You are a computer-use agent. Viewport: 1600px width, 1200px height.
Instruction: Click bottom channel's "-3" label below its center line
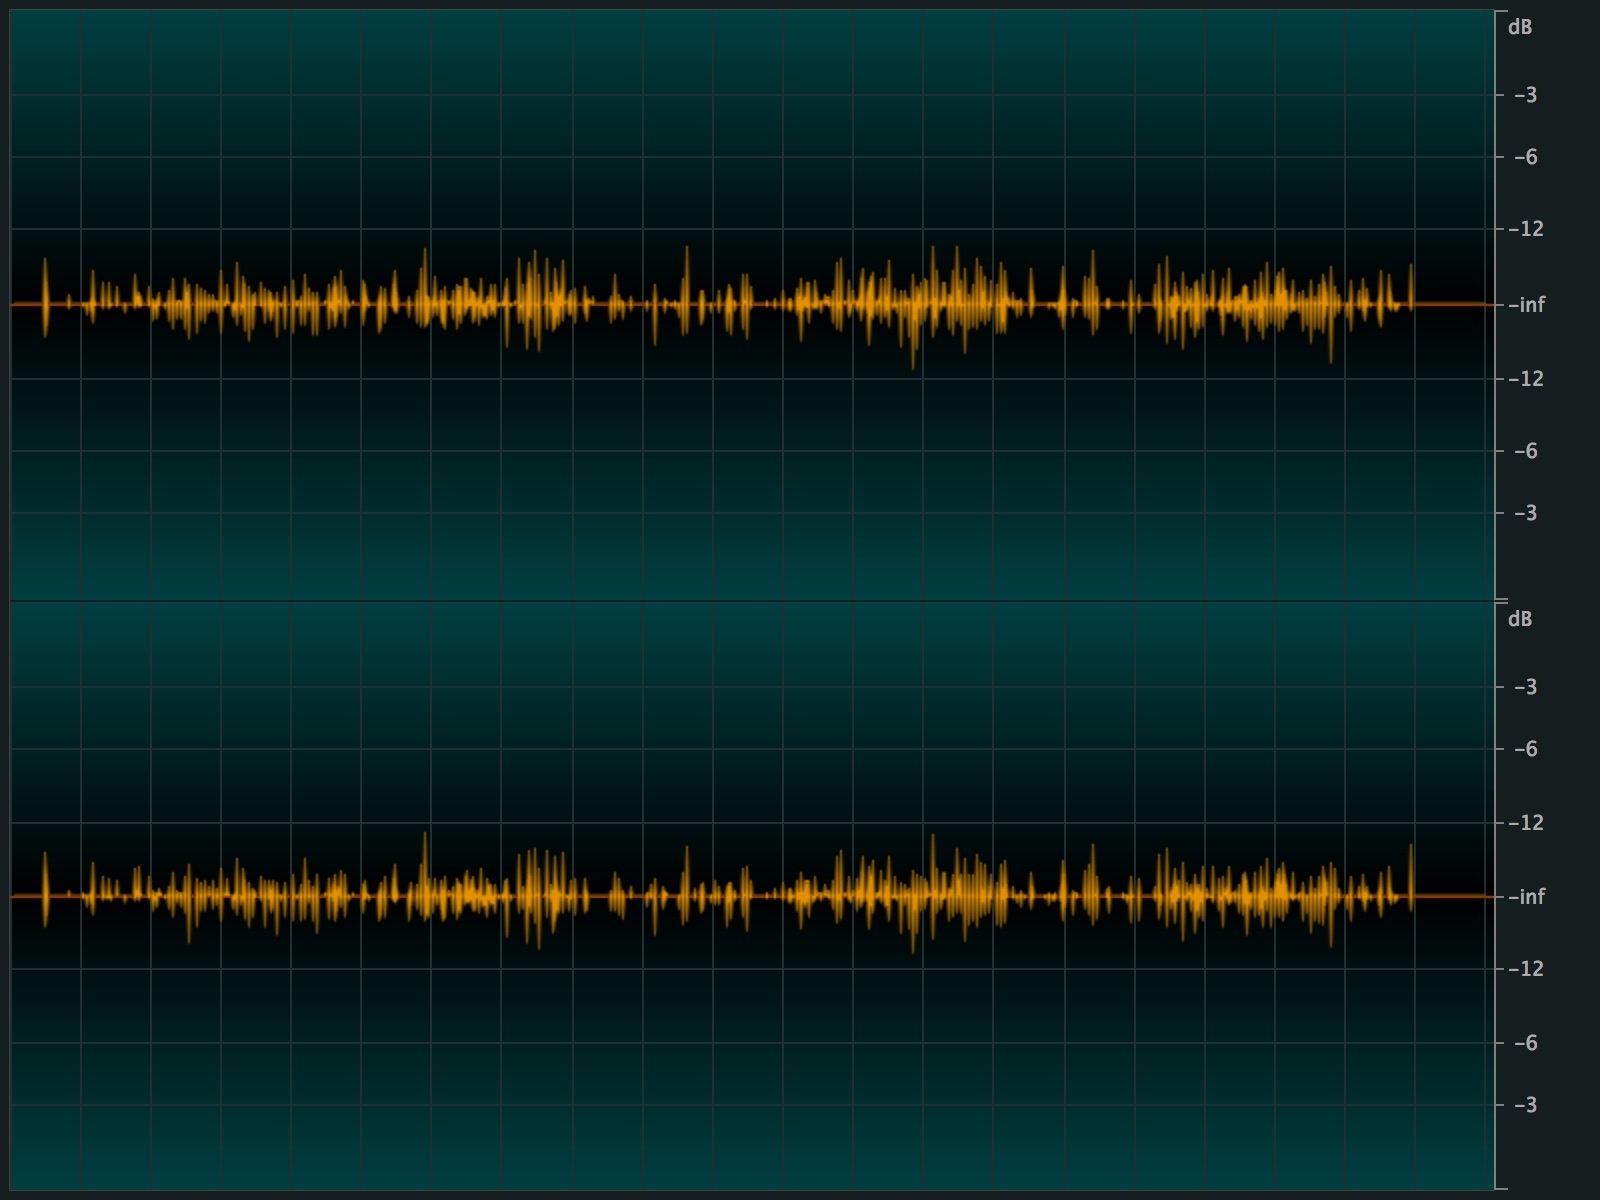pos(1526,1105)
